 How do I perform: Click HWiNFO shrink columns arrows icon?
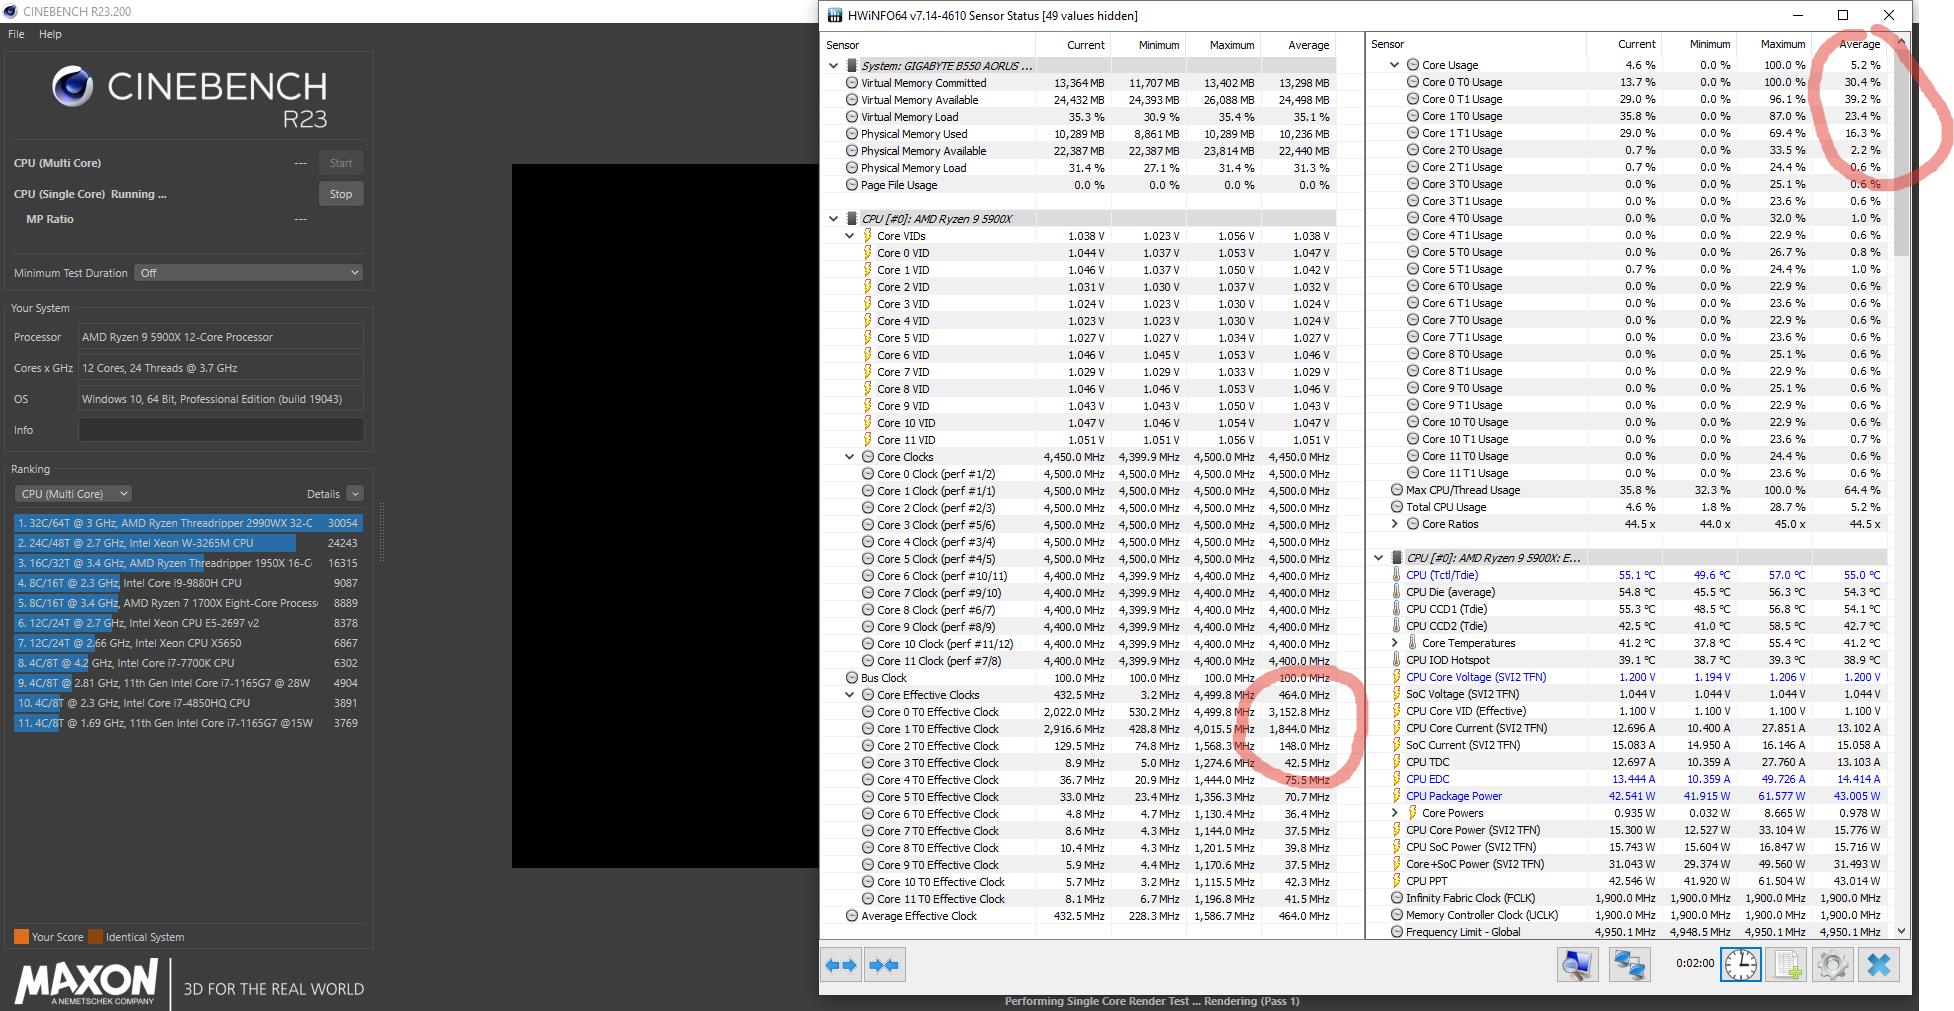pyautogui.click(x=884, y=965)
